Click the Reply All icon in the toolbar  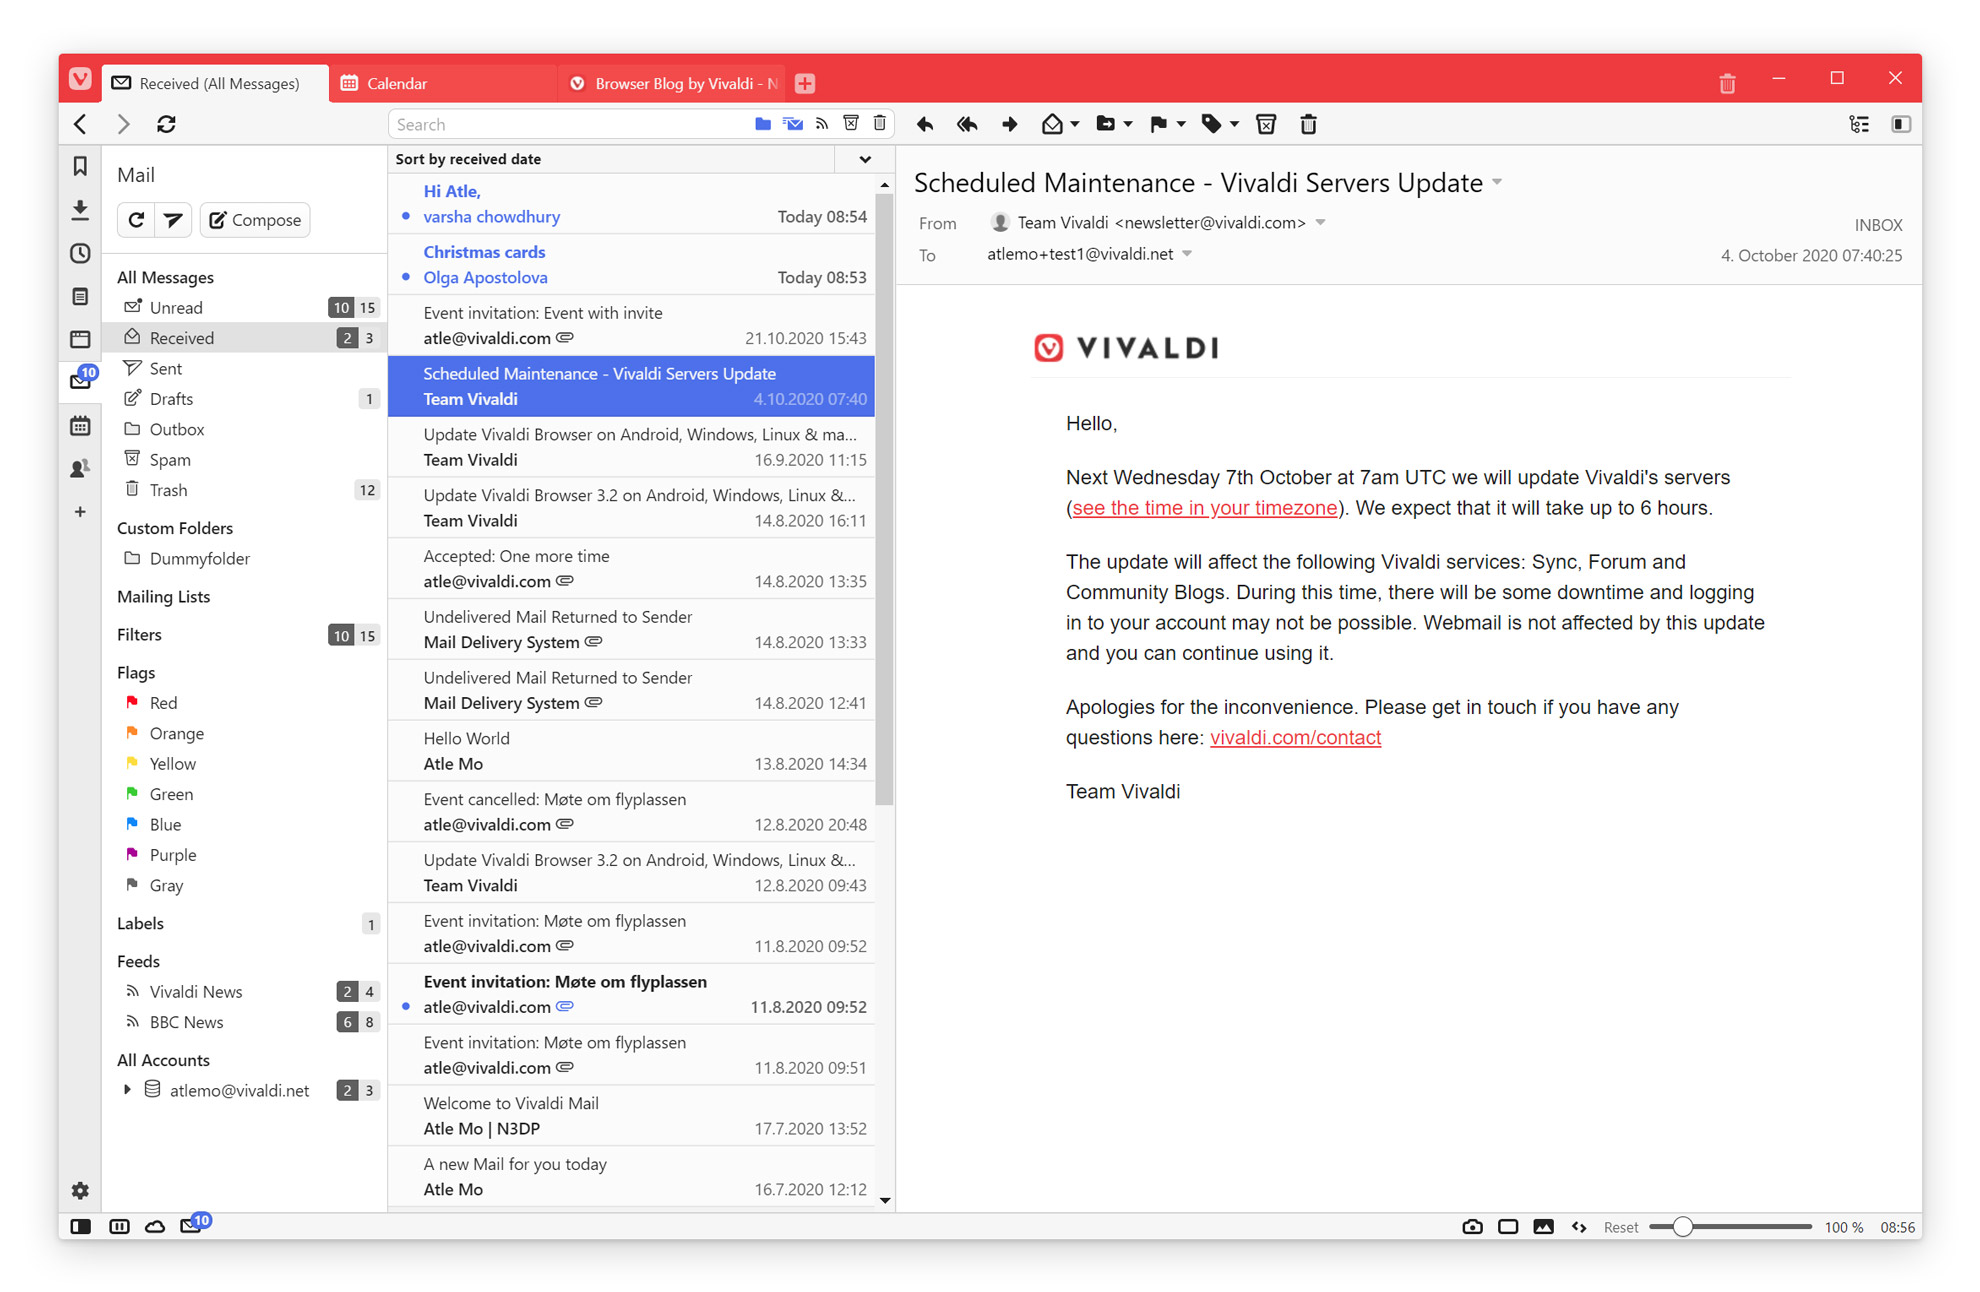click(967, 124)
